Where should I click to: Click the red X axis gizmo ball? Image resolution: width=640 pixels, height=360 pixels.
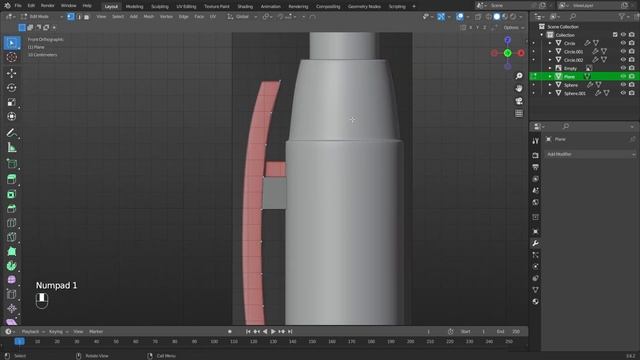point(521,53)
